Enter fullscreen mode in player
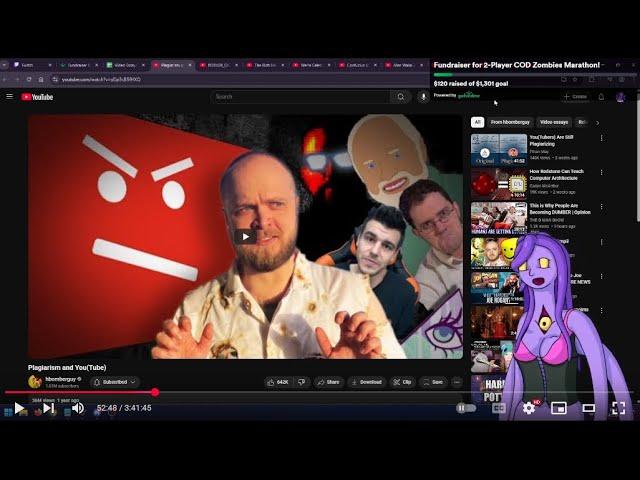The width and height of the screenshot is (640, 480). [618, 408]
